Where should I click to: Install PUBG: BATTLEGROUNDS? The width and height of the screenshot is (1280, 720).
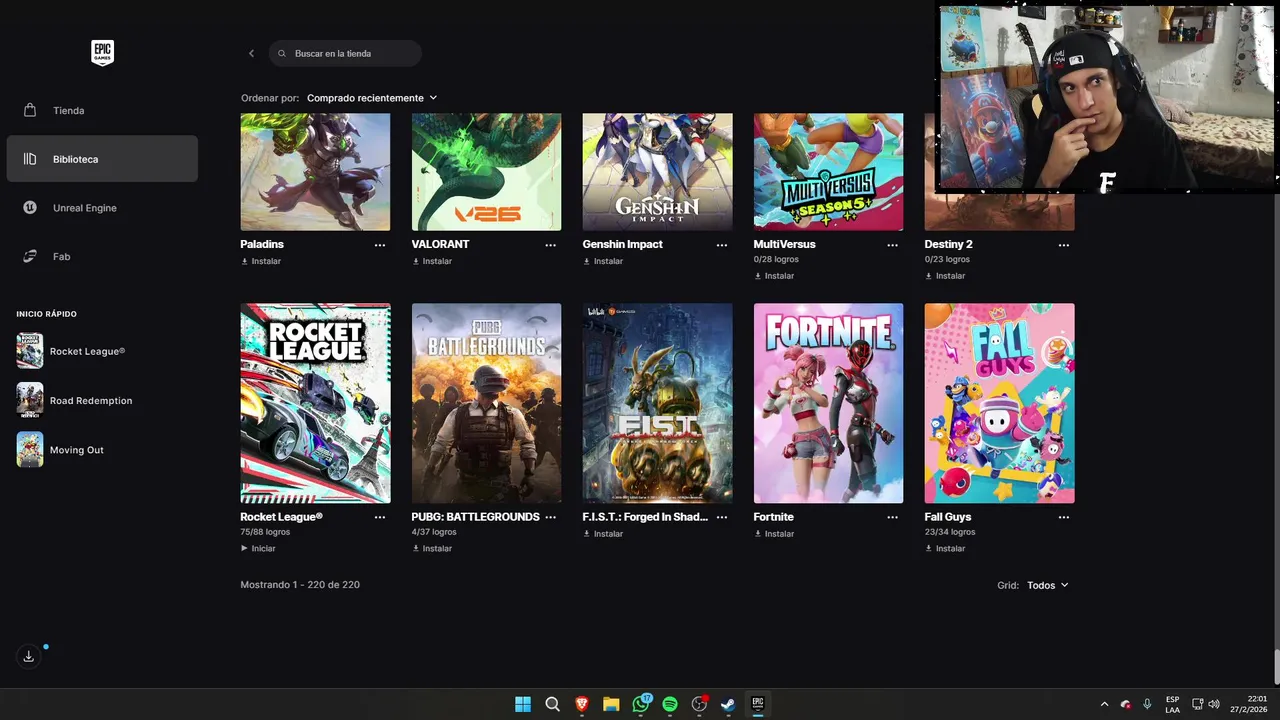432,548
